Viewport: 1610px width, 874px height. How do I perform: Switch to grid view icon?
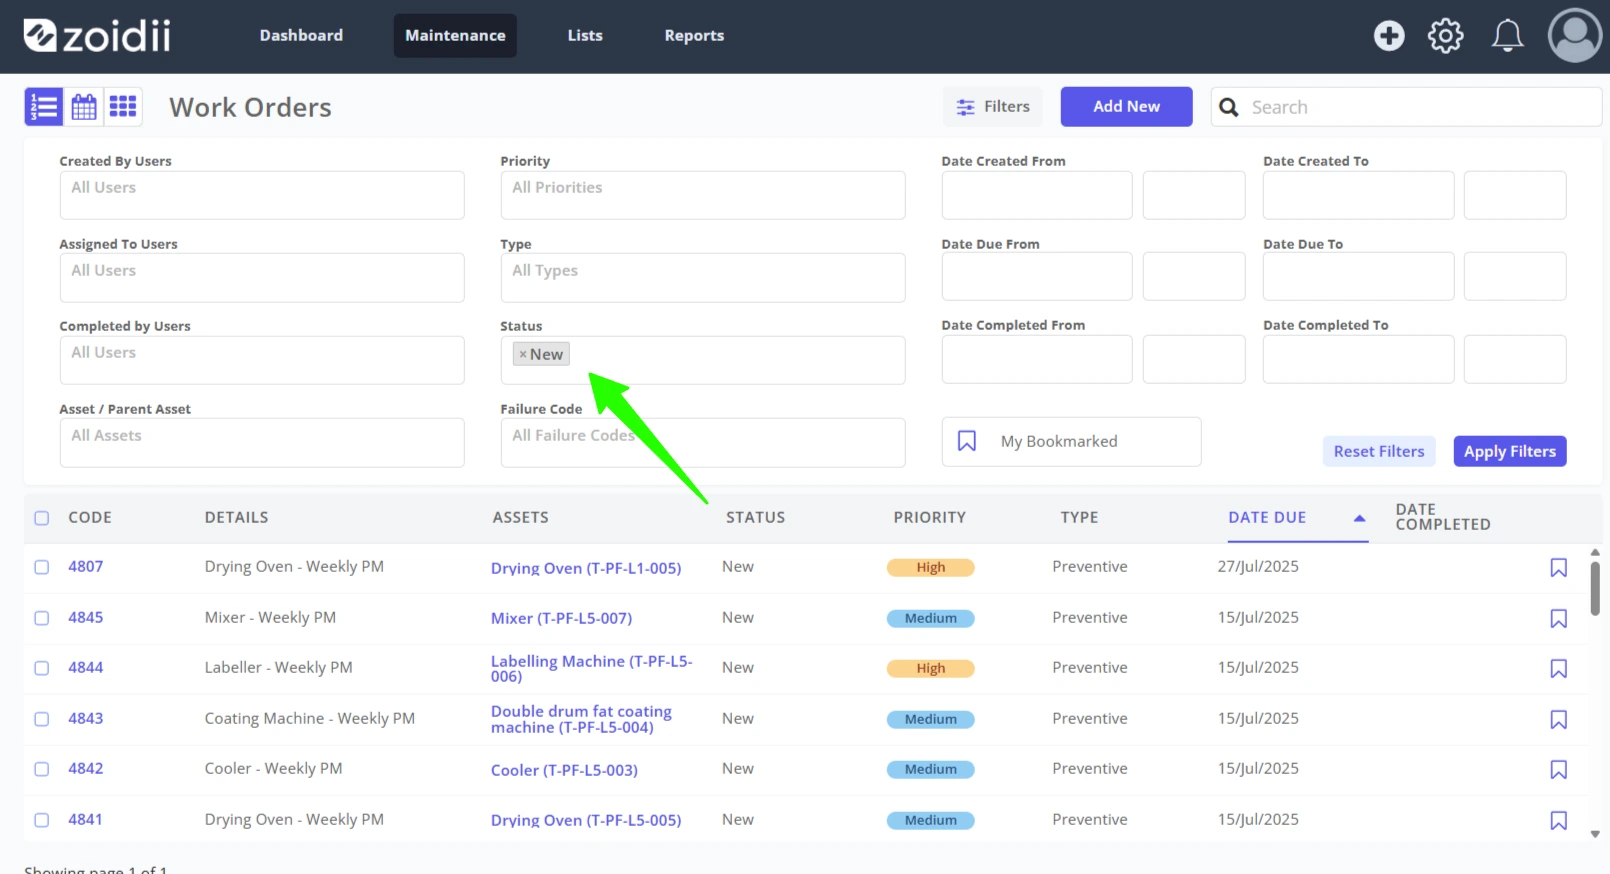coord(123,106)
